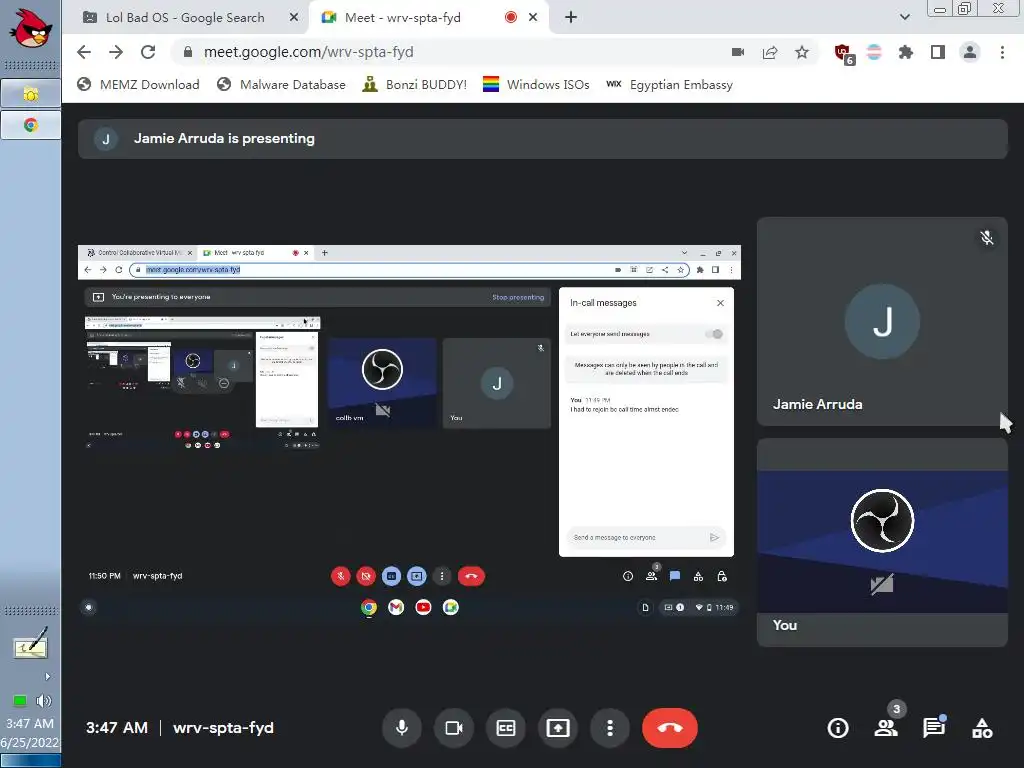Open Egyptian Embassy bookmark
The height and width of the screenshot is (768, 1024).
click(669, 84)
